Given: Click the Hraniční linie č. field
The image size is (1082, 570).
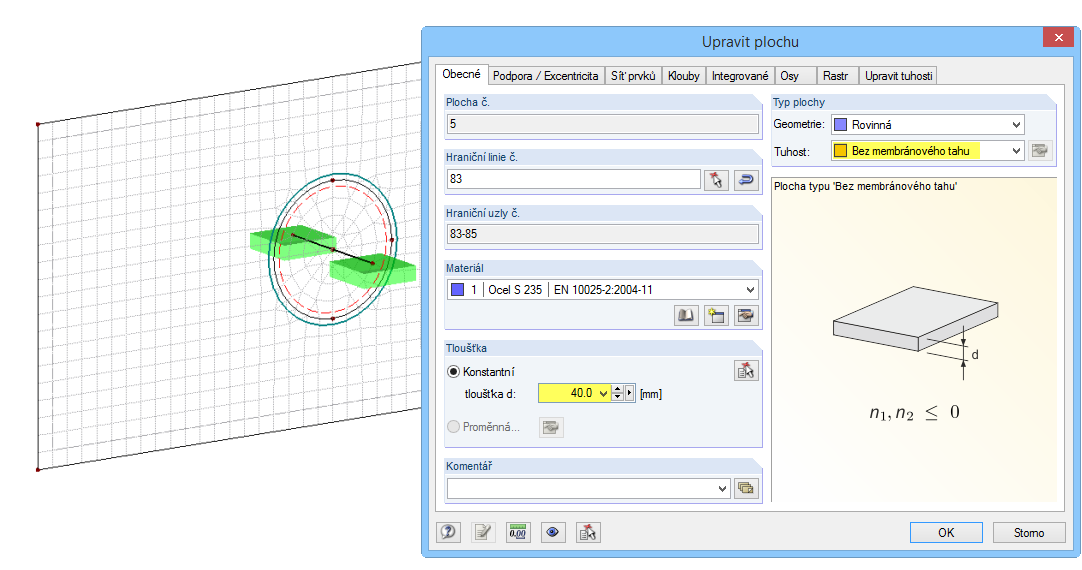Looking at the screenshot, I should pyautogui.click(x=573, y=179).
